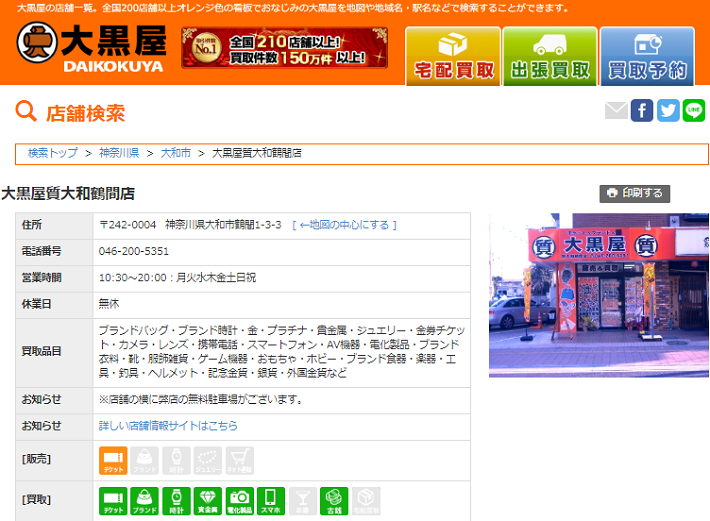Select phone number 046-200-5351

[134, 251]
